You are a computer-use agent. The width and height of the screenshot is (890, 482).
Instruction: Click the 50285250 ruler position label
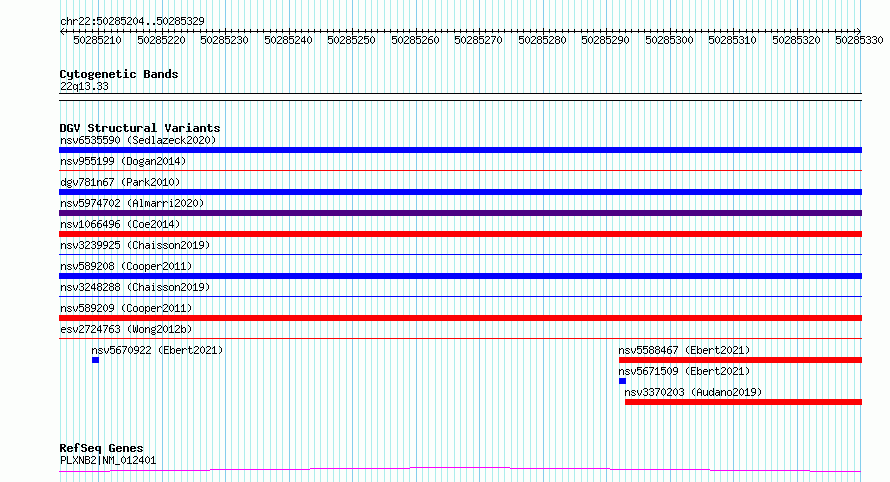coord(352,40)
